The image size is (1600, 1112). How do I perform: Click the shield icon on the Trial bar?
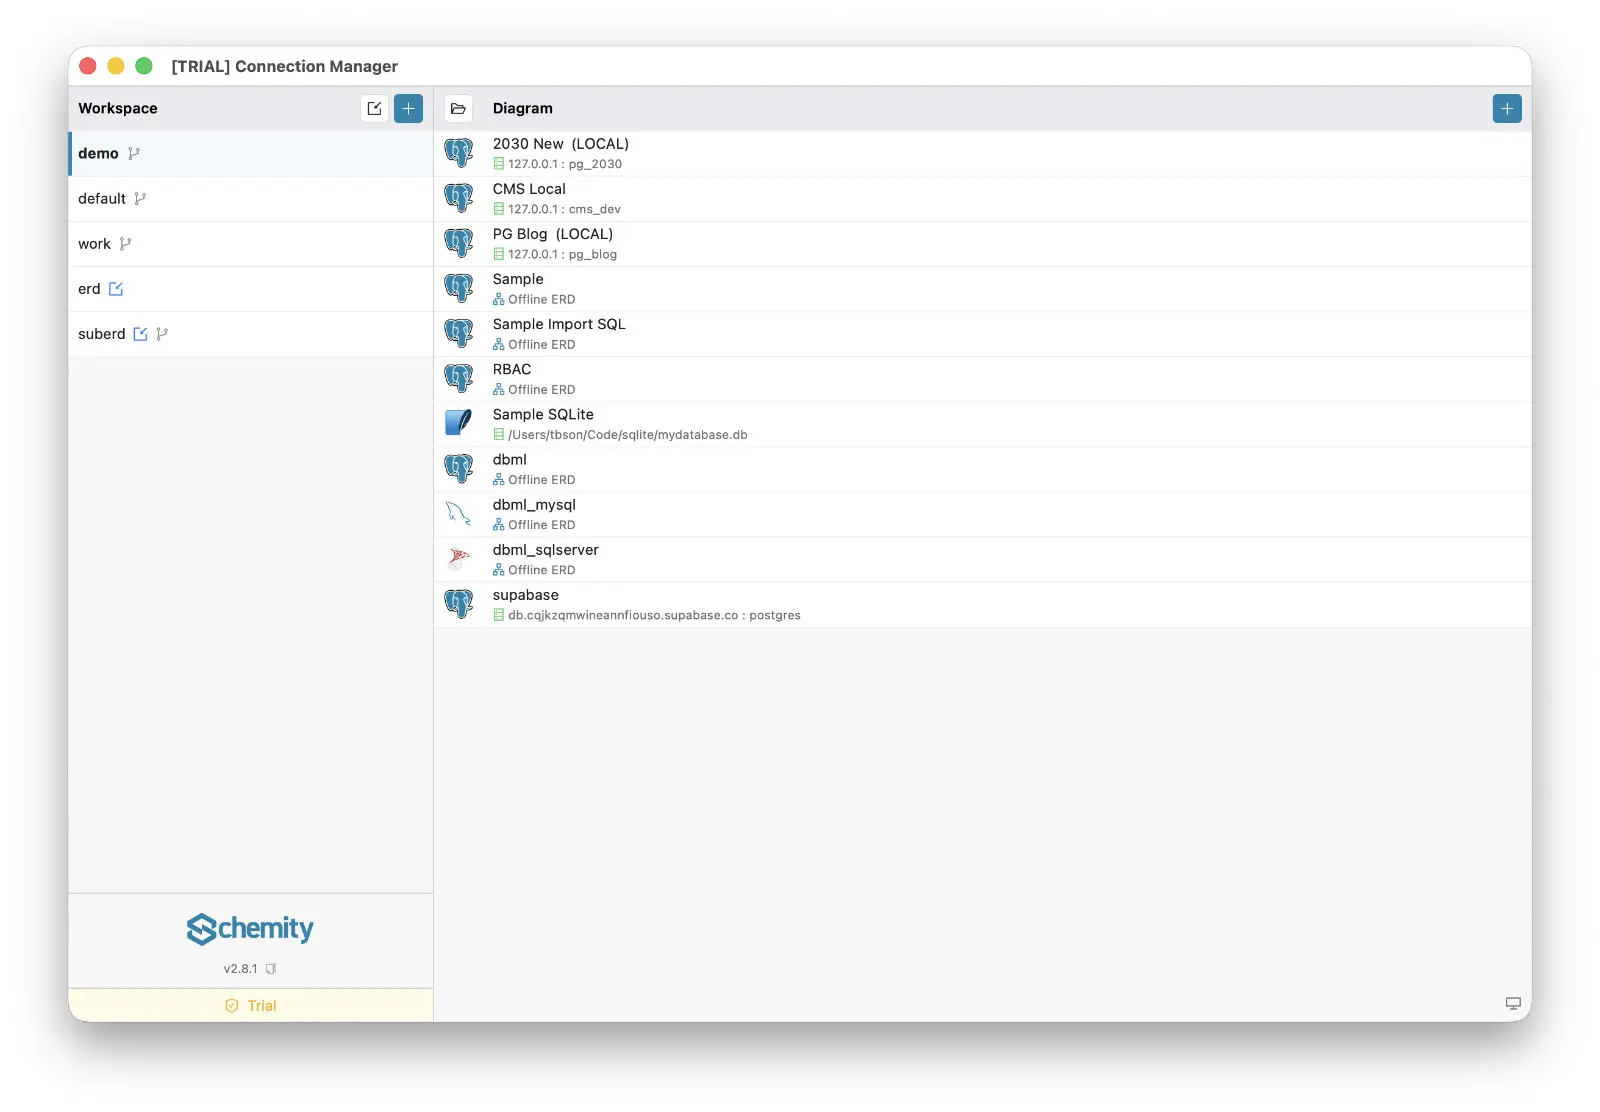coord(232,1006)
